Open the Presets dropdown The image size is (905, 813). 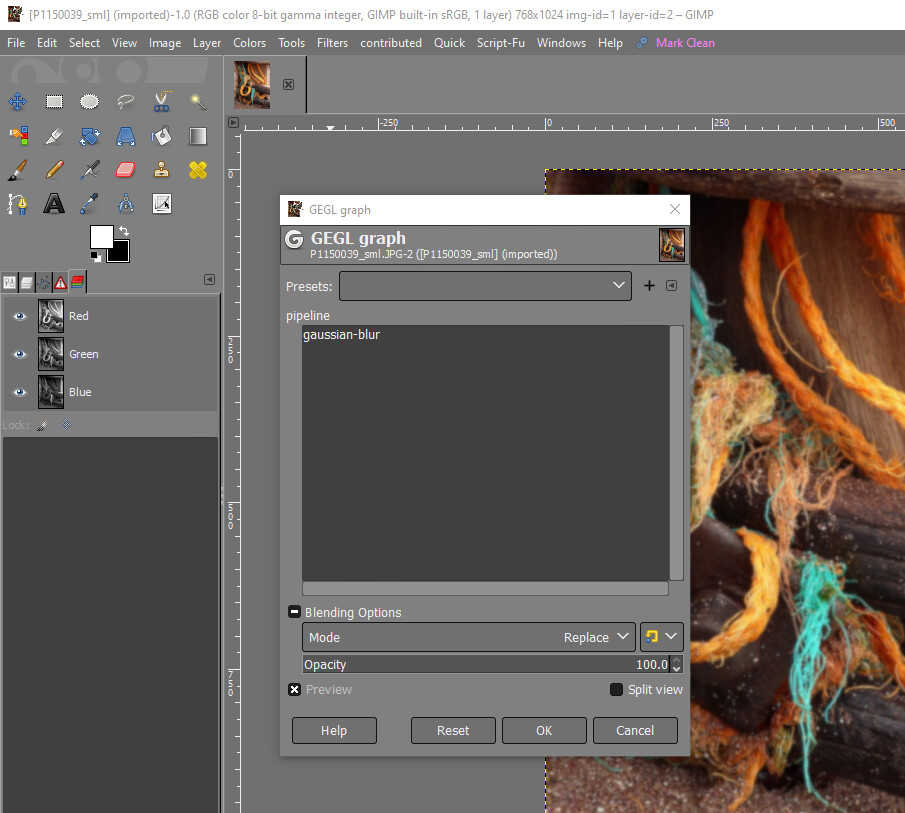[x=485, y=286]
